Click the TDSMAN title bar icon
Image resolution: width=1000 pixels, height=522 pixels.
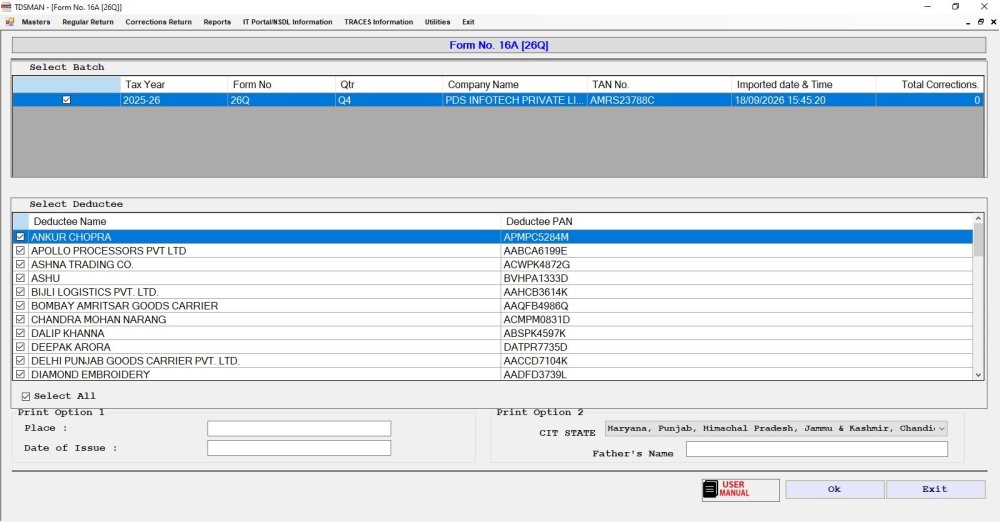[6, 6]
